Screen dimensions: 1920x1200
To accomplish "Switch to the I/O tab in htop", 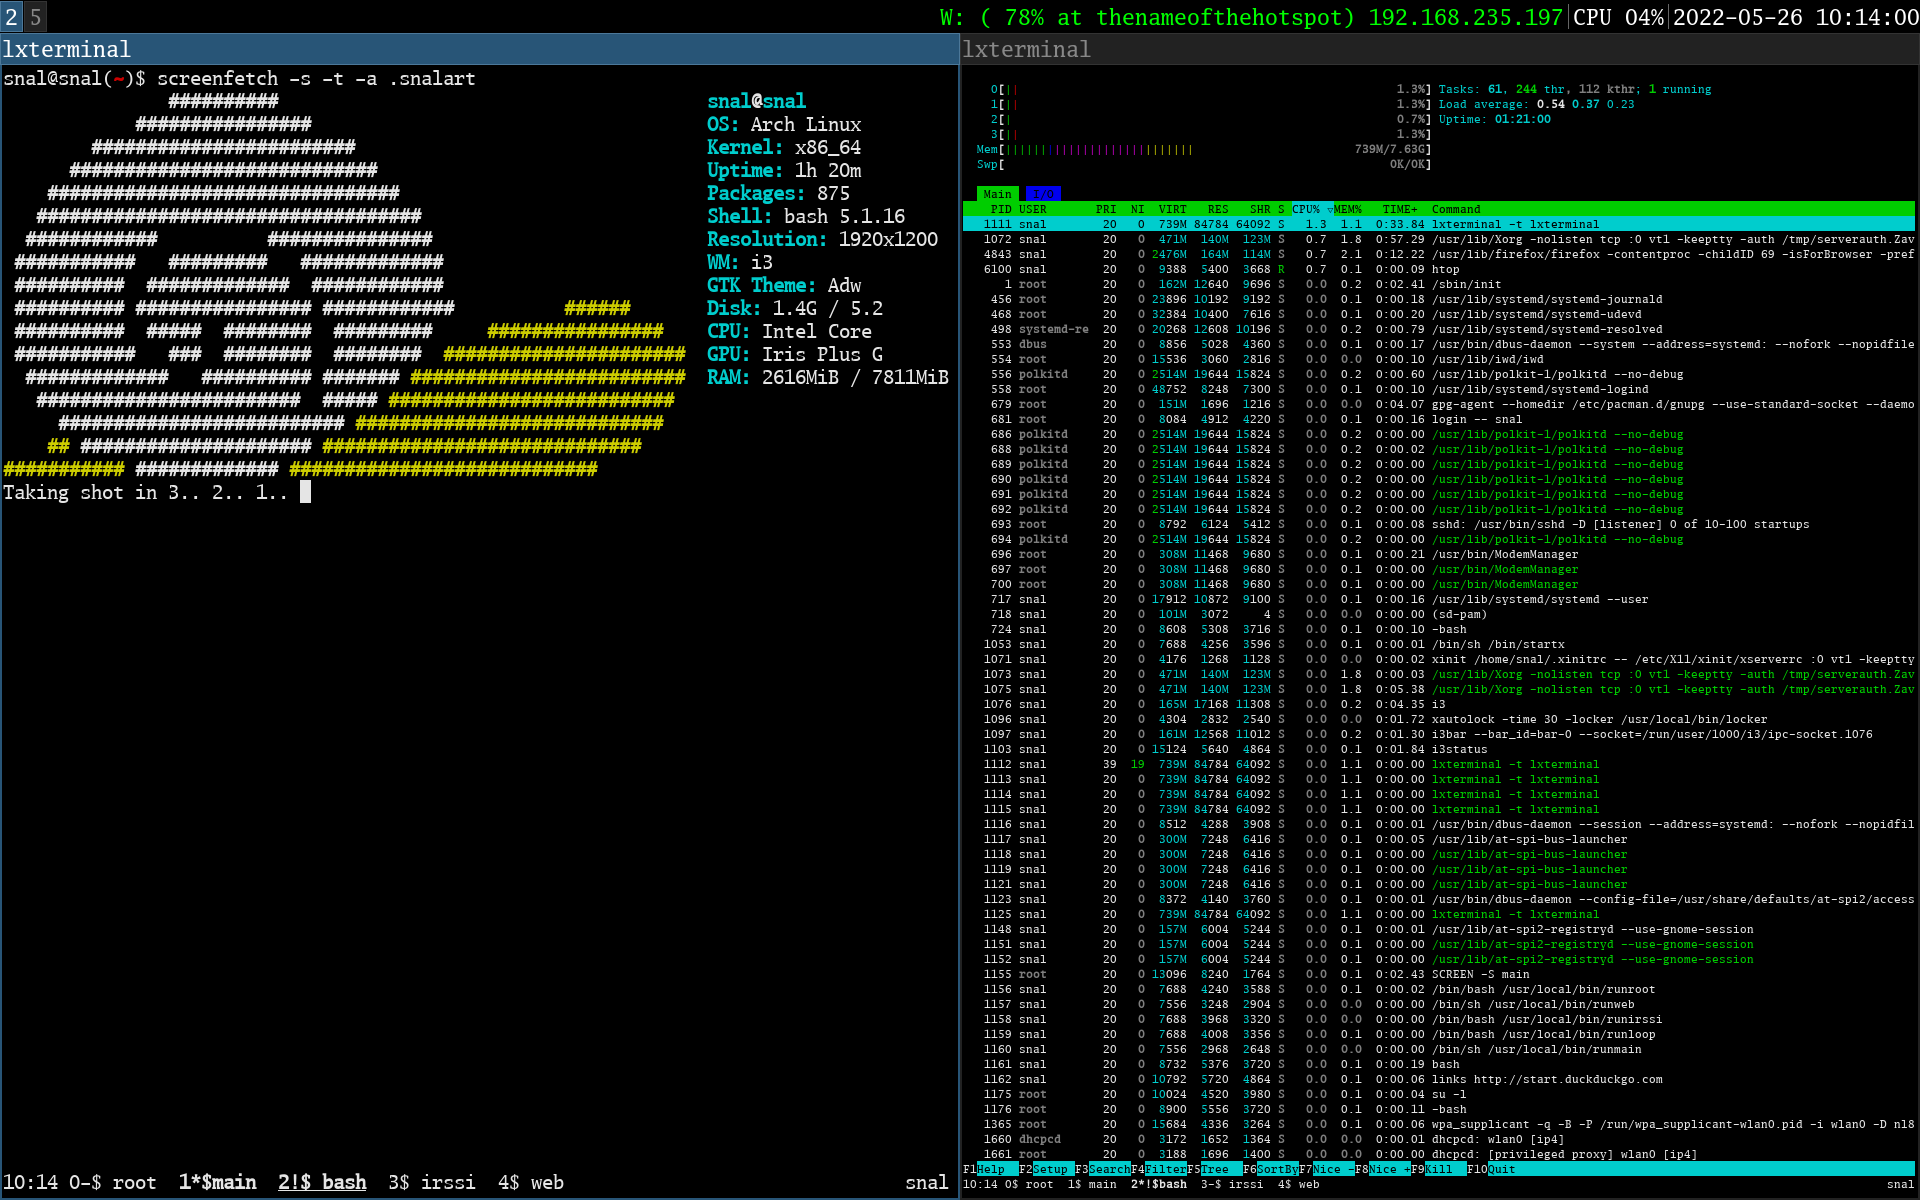I will [x=1043, y=193].
